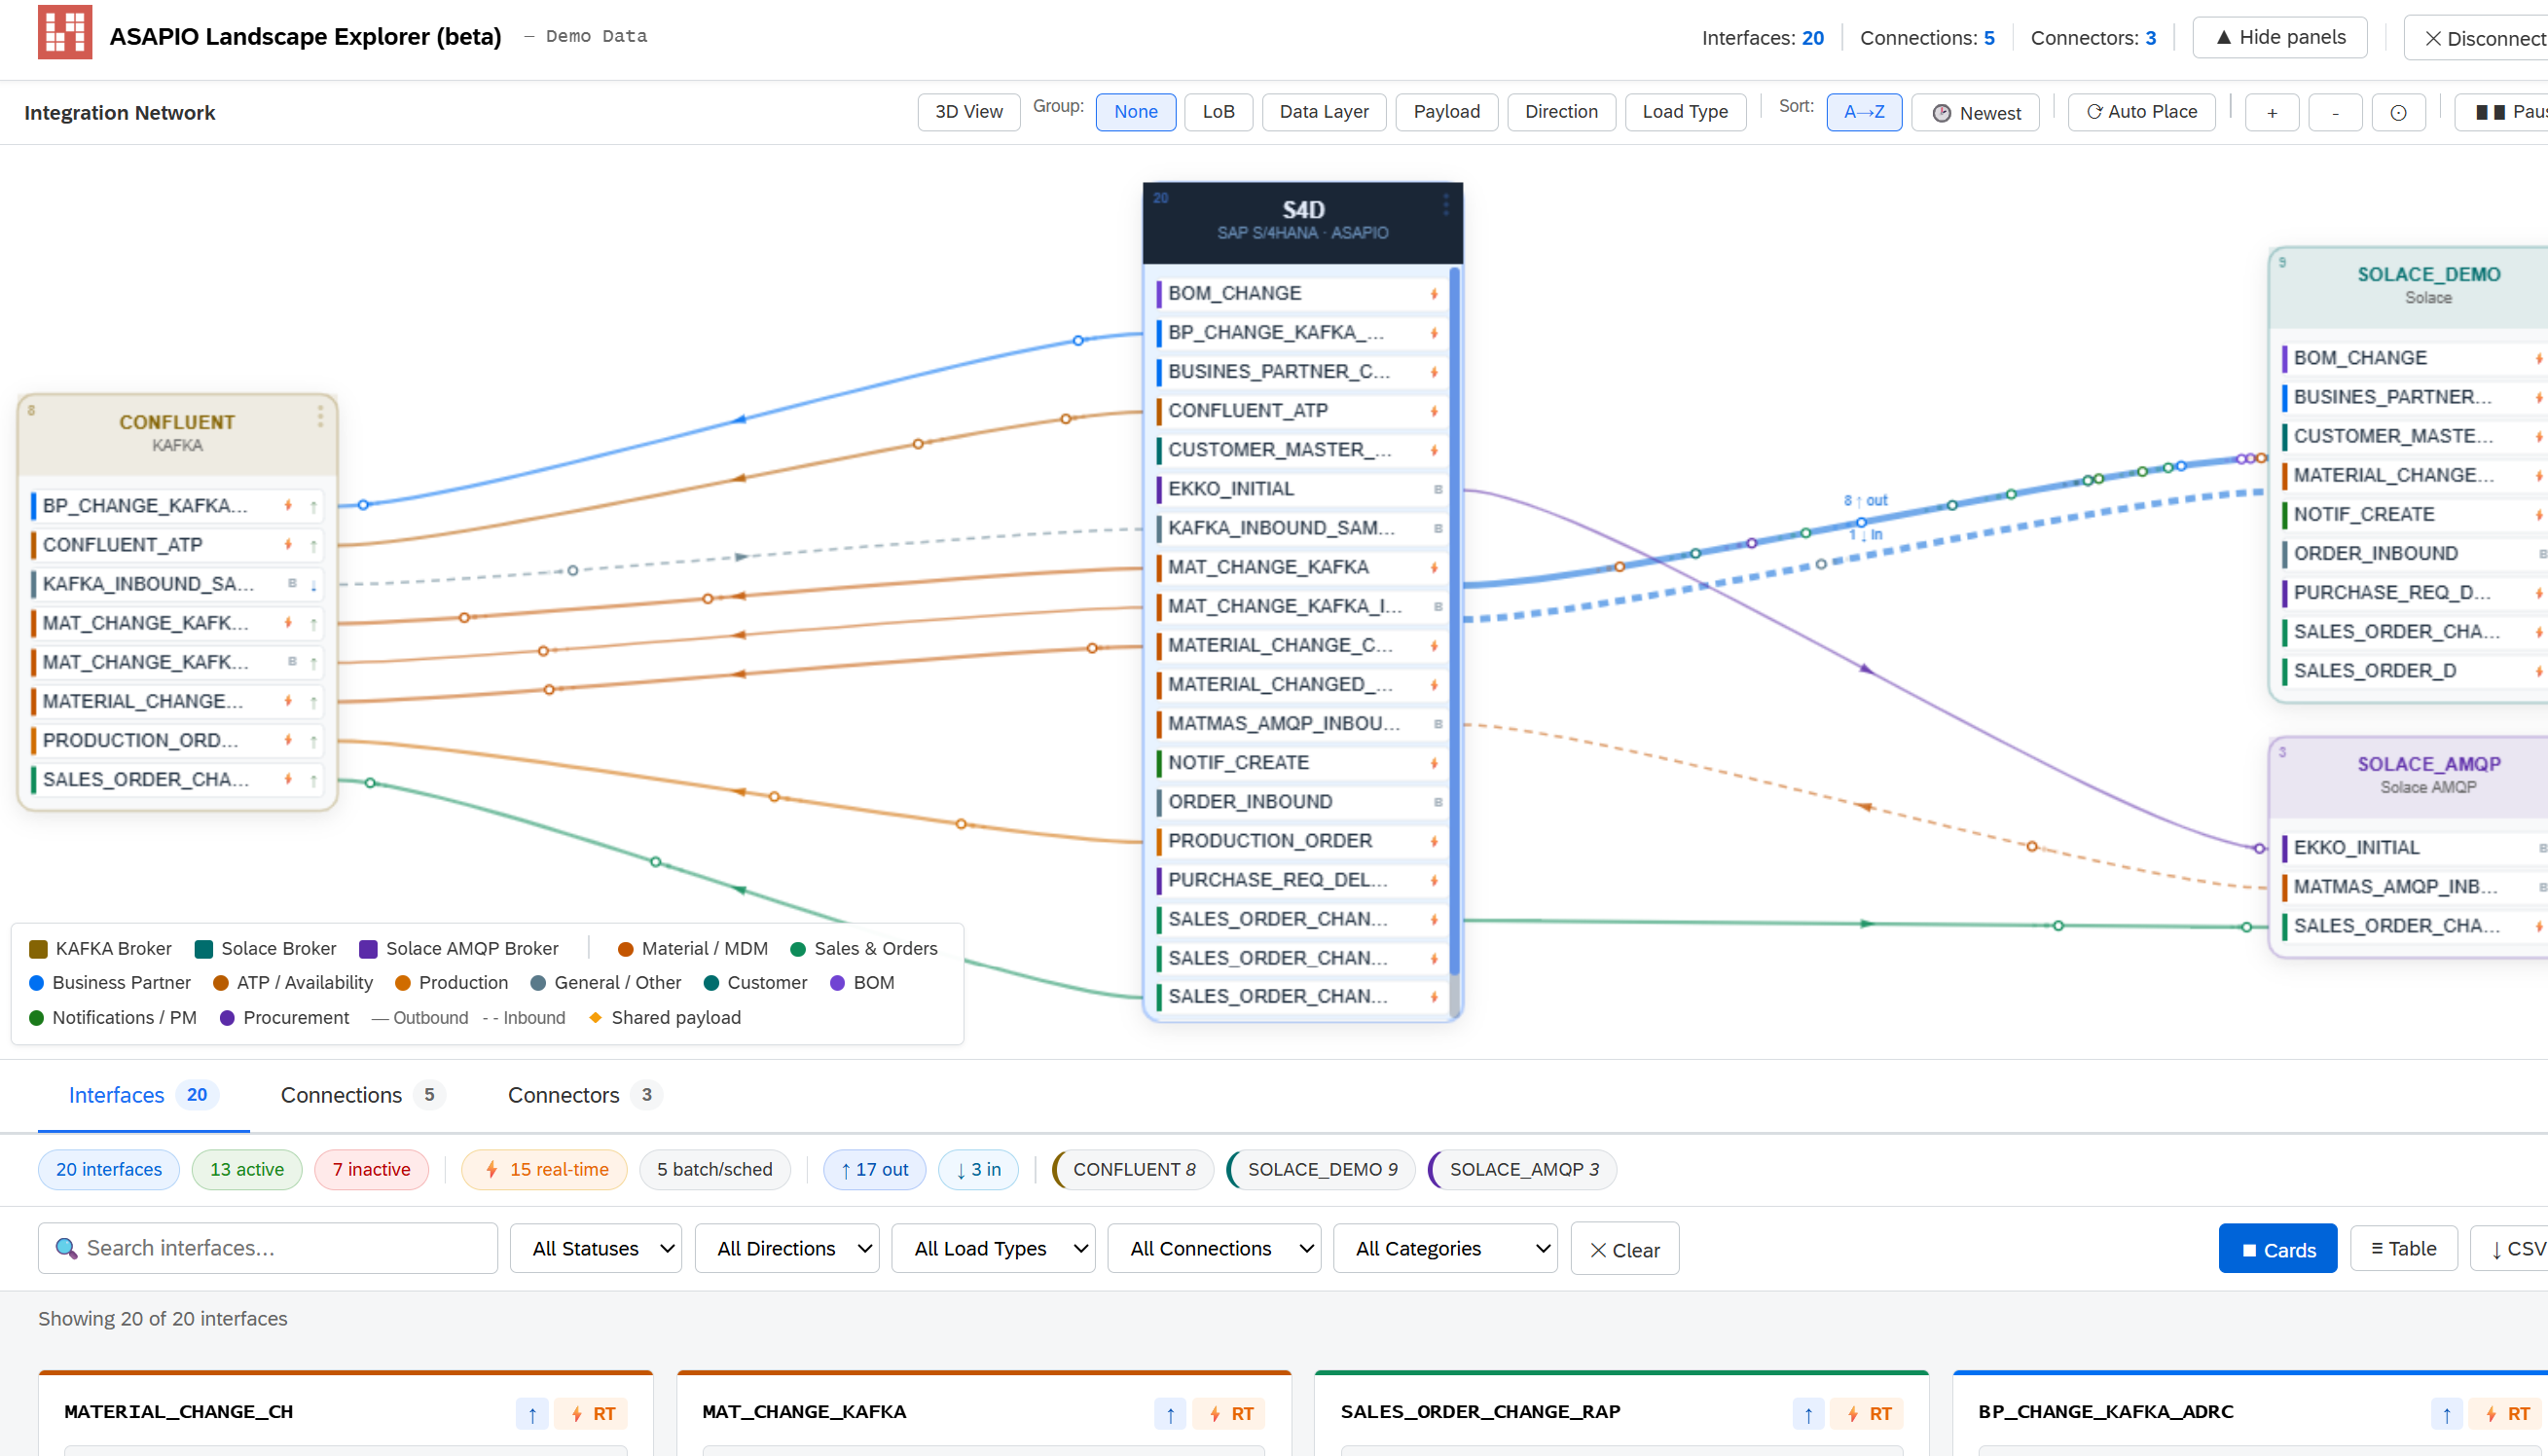The image size is (2548, 1456).
Task: Open the All Categories dropdown
Action: click(x=1445, y=1248)
